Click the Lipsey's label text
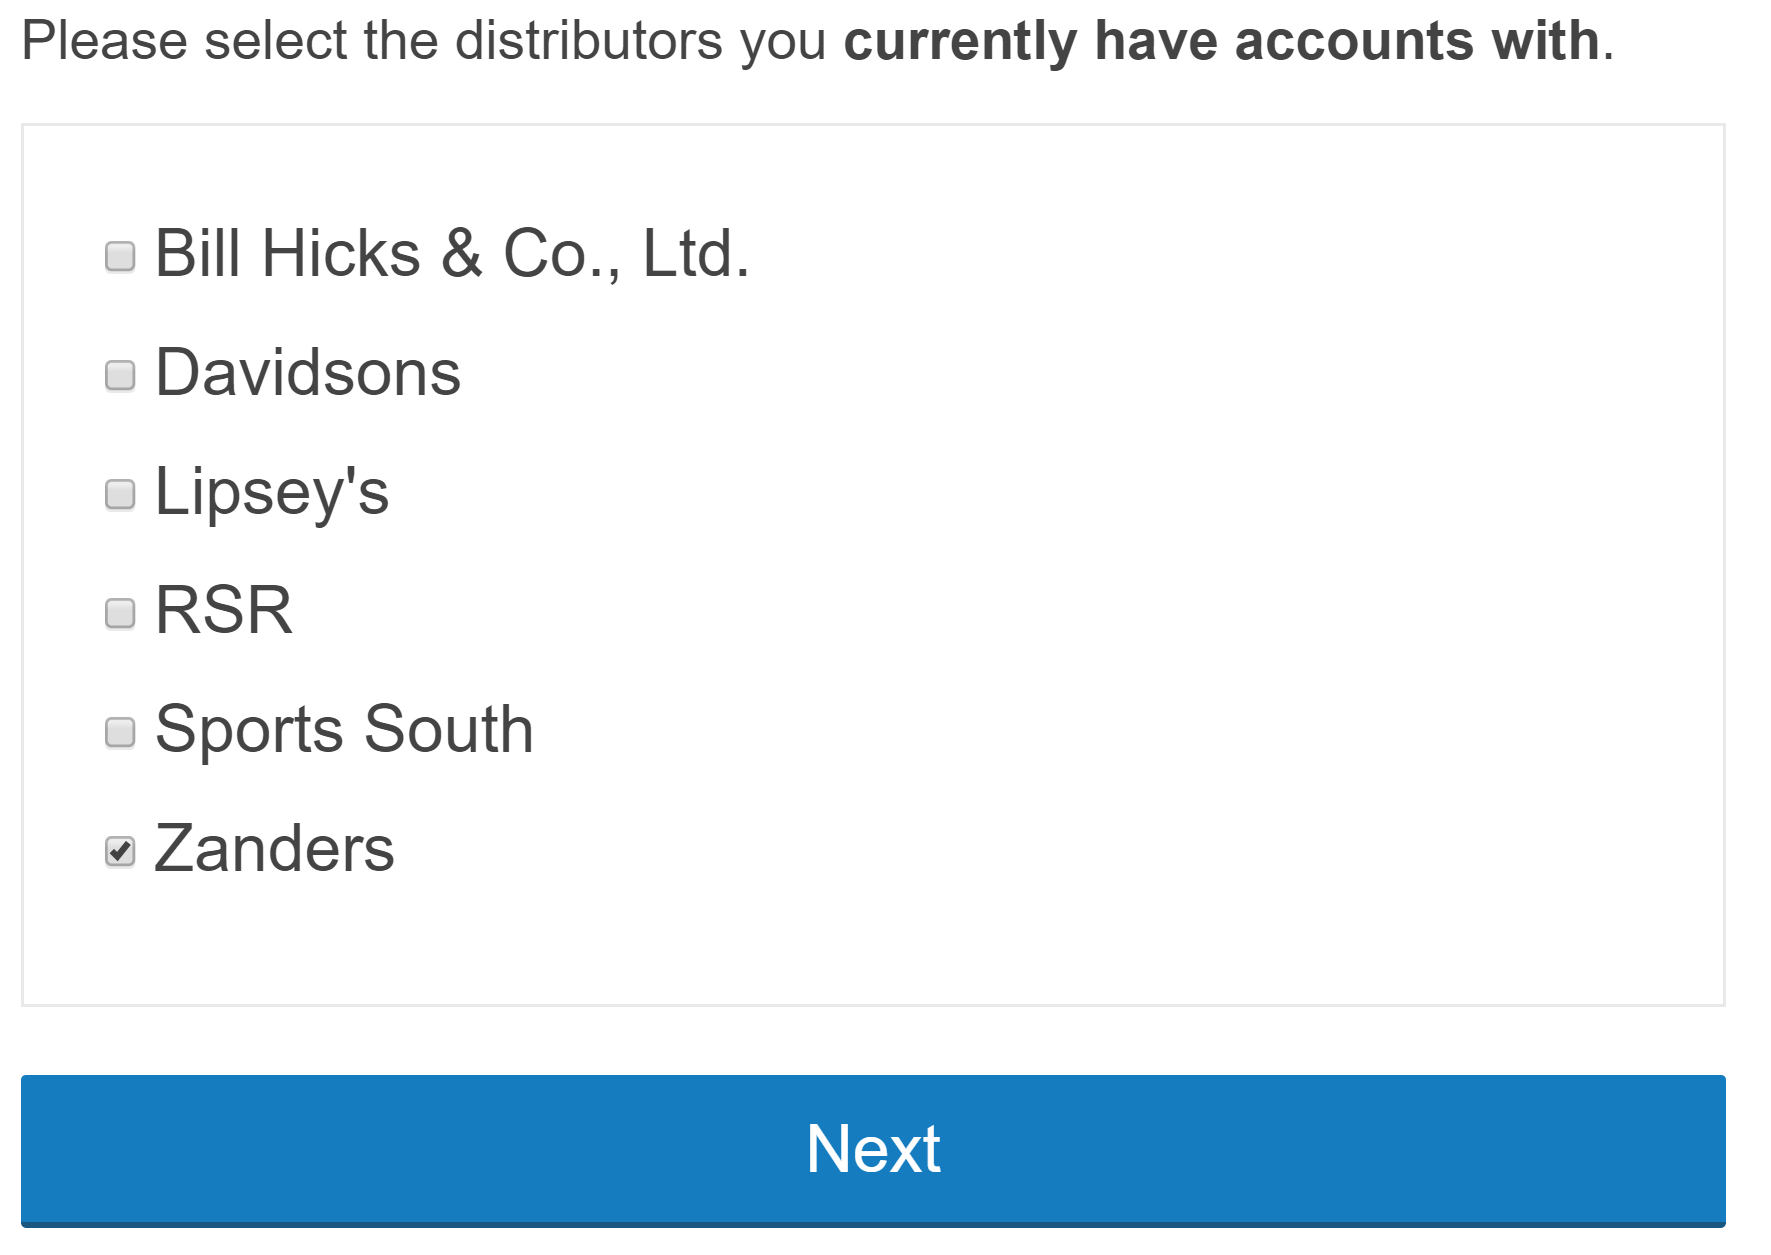The image size is (1771, 1255). point(272,492)
